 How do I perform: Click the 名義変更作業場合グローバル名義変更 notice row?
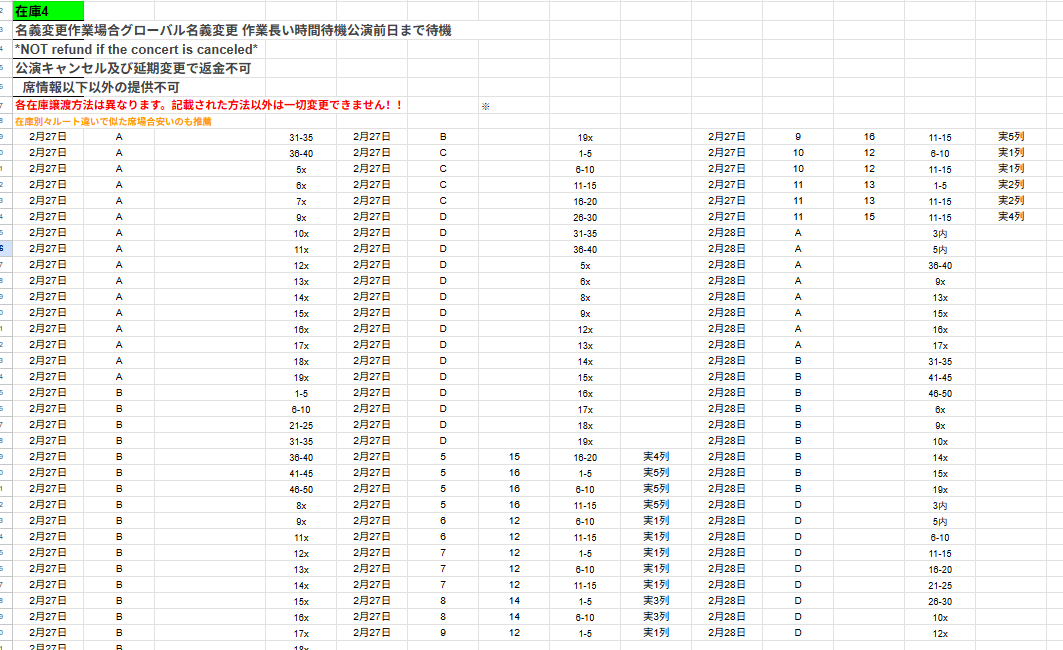click(233, 31)
